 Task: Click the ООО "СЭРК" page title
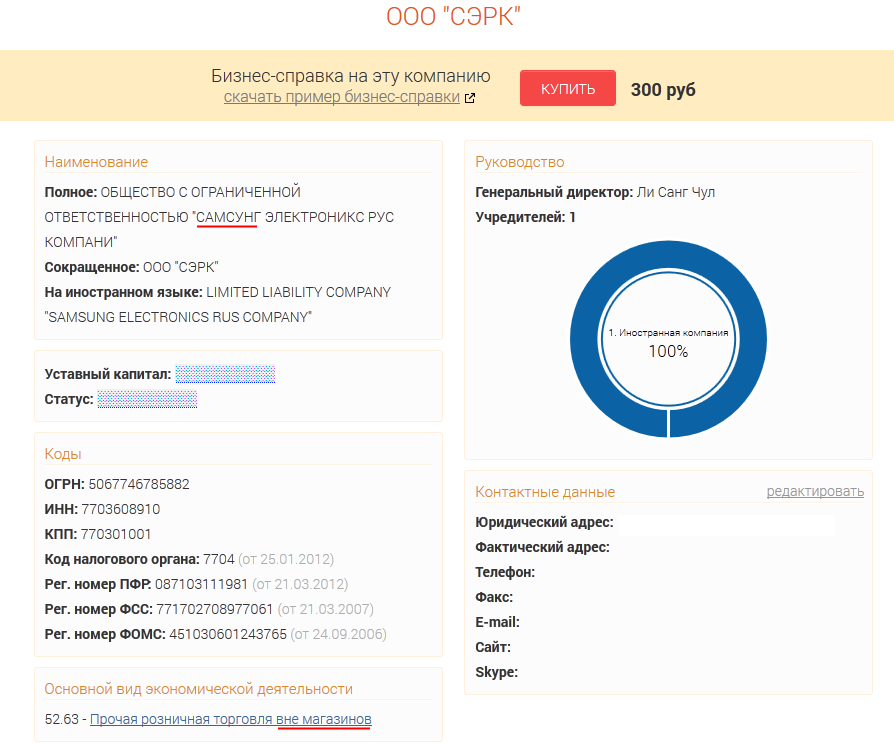coord(453,17)
